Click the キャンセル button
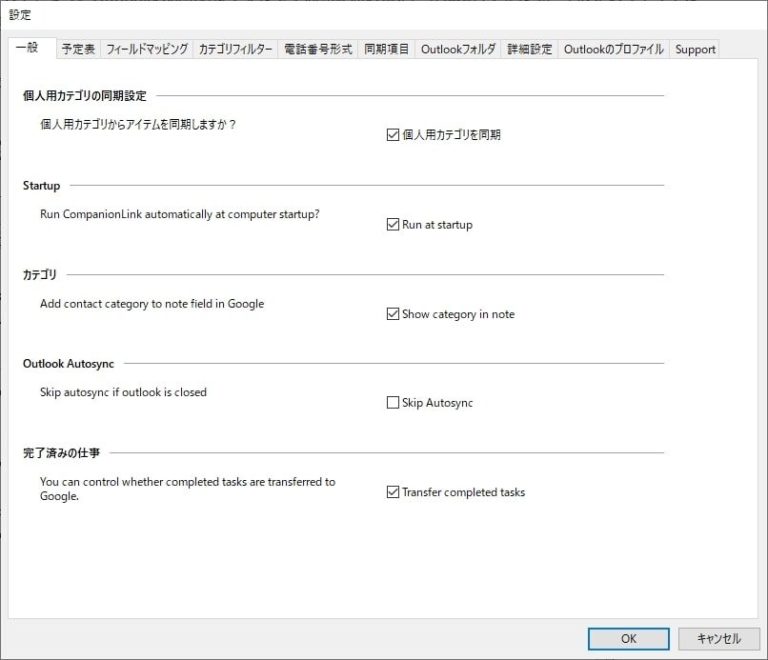 pyautogui.click(x=719, y=639)
